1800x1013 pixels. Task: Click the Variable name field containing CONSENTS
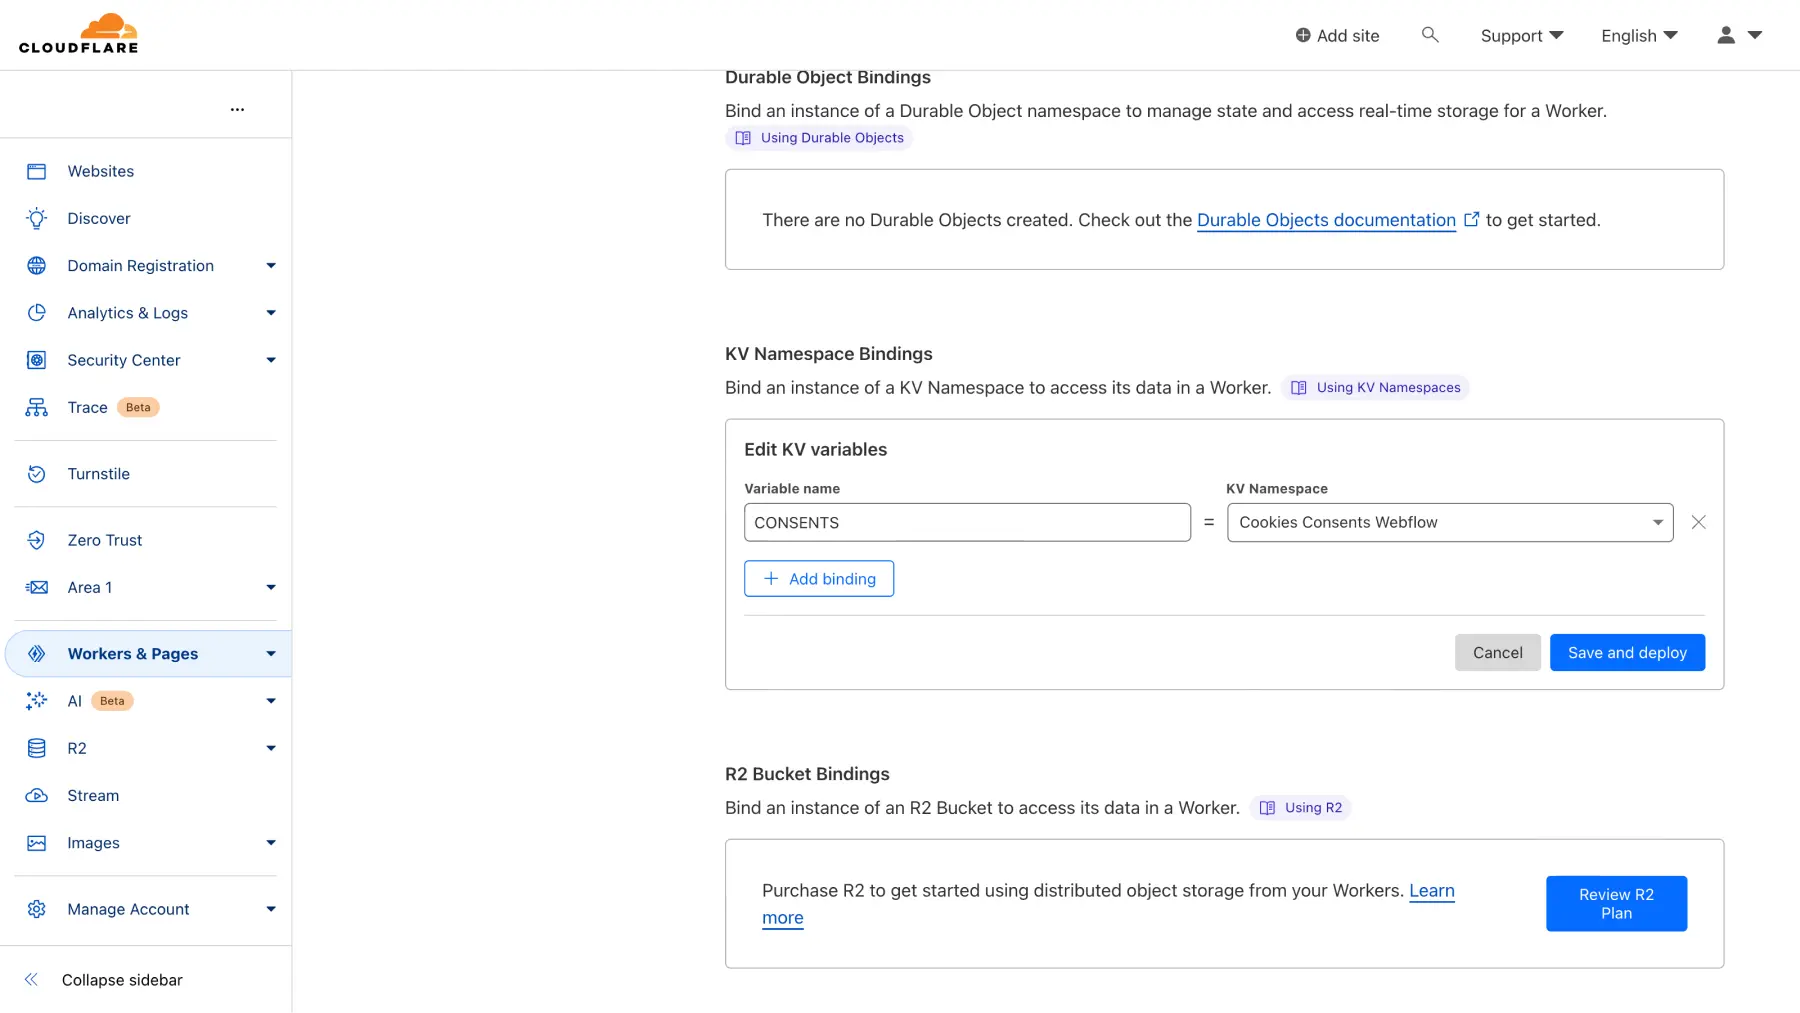point(967,522)
